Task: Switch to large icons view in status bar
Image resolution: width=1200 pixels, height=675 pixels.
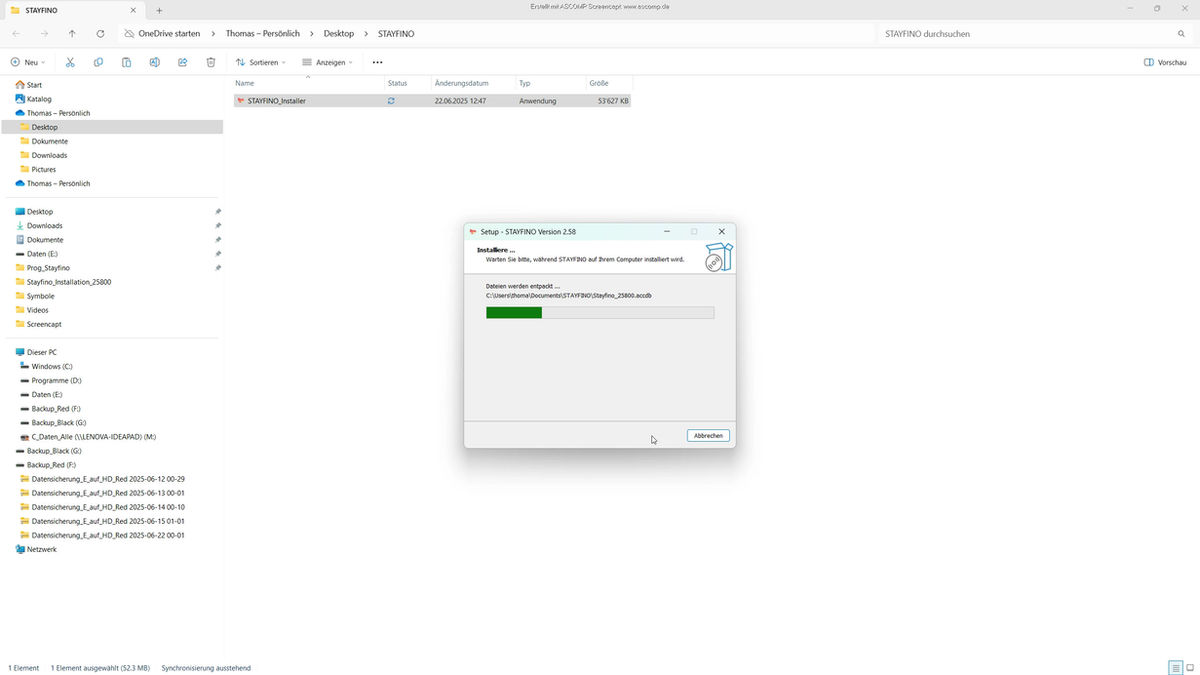Action: [1189, 667]
